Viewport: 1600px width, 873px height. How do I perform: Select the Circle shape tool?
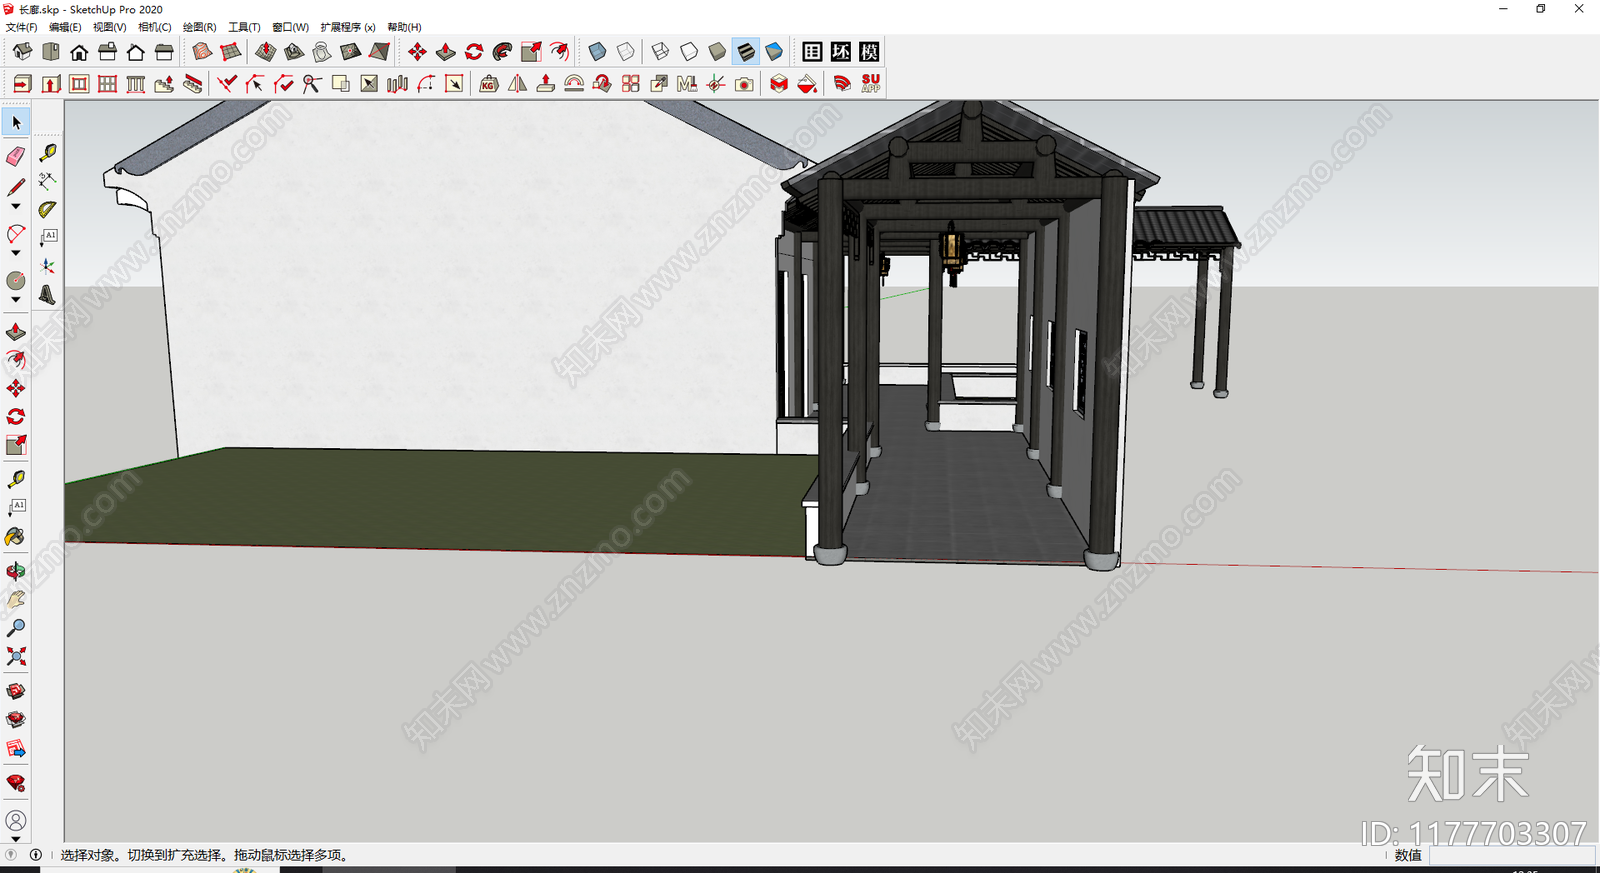(16, 281)
